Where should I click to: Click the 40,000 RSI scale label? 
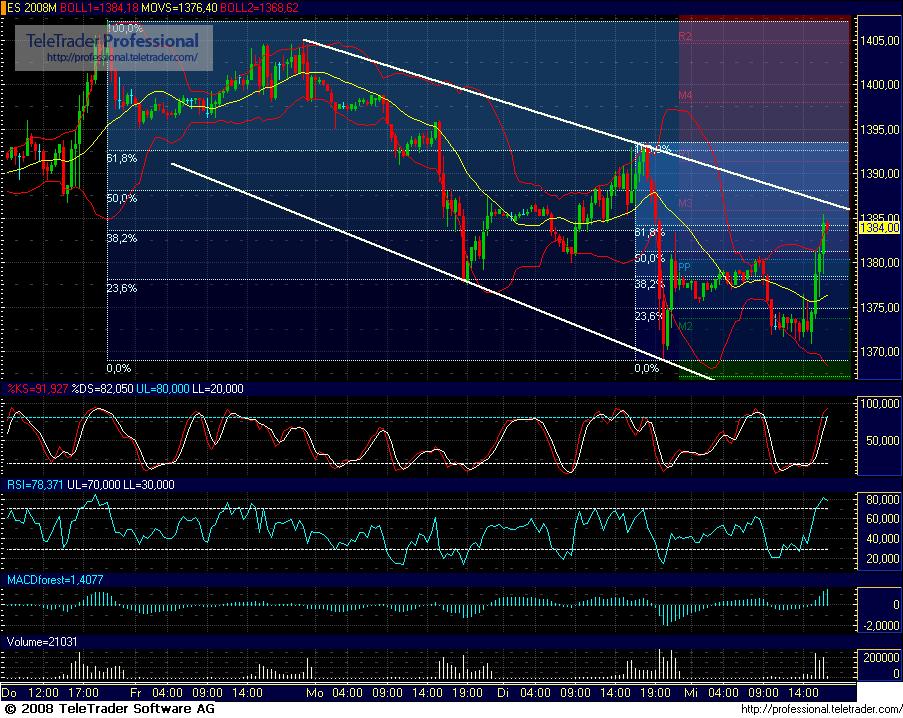[x=882, y=538]
